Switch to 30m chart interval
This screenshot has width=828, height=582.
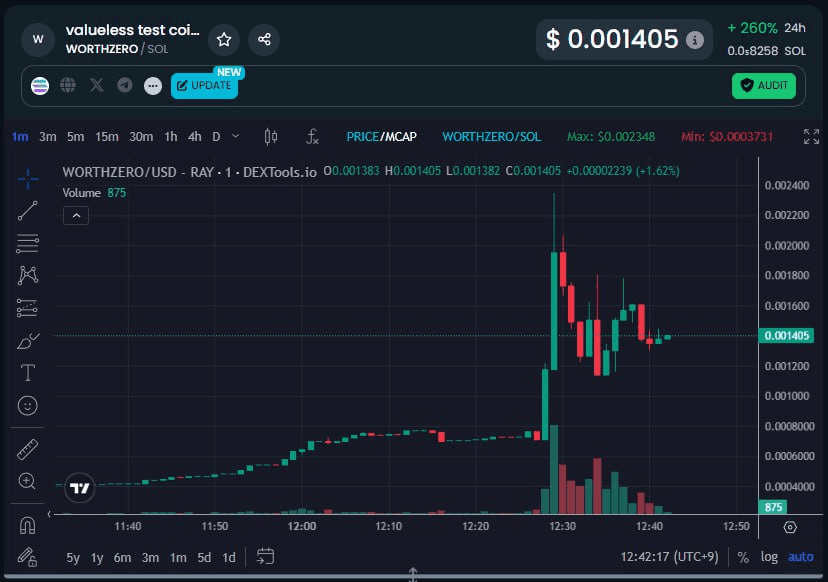141,137
